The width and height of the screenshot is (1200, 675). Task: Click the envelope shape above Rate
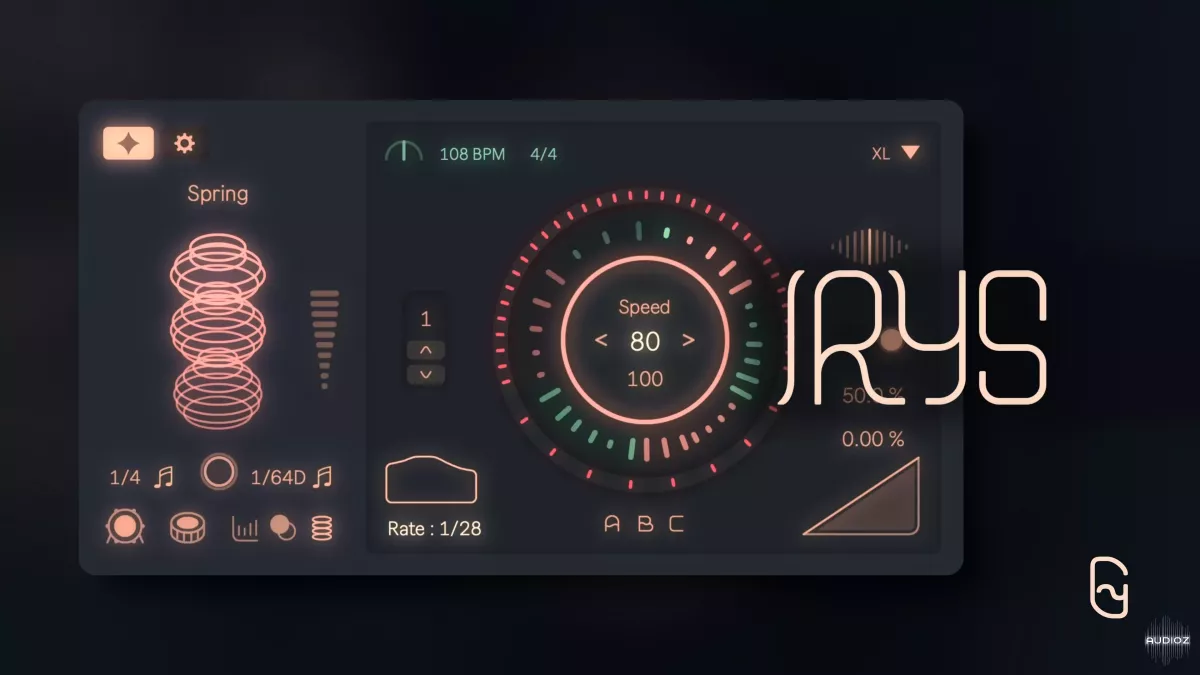431,479
